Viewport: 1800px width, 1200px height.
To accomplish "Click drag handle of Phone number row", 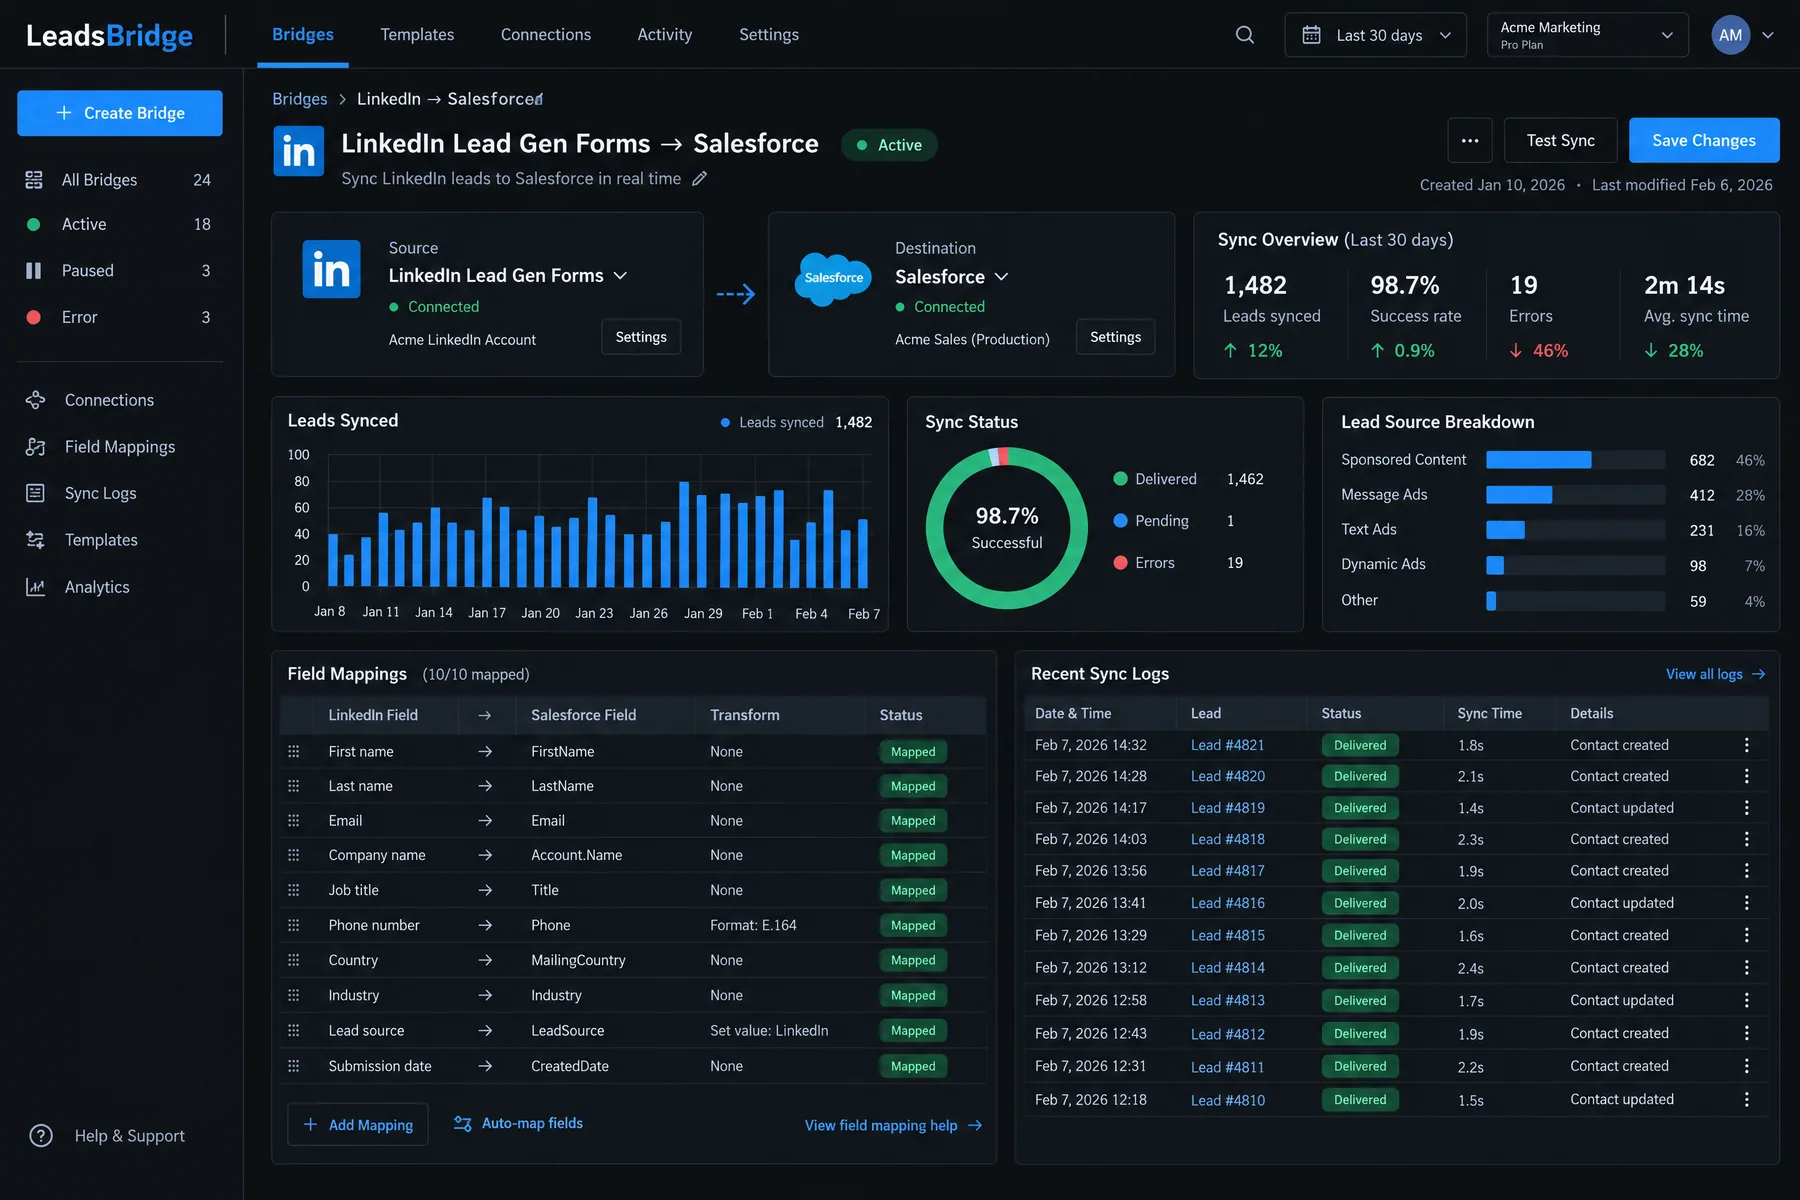I will (293, 925).
